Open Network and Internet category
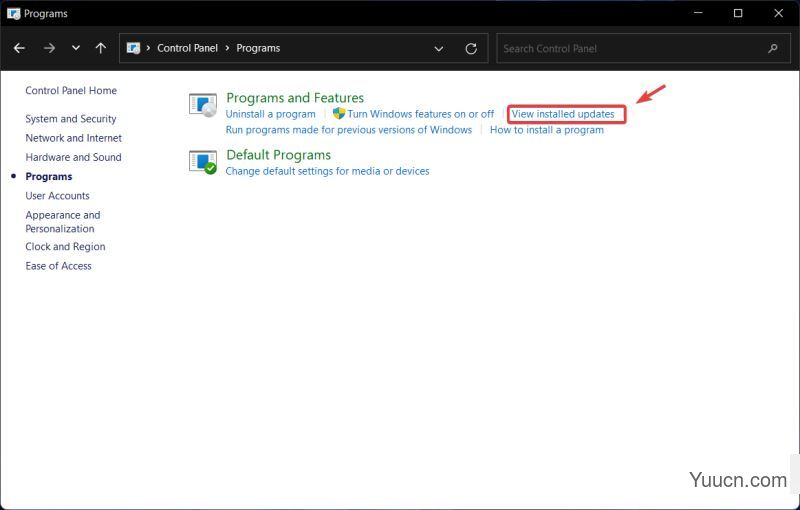 pyautogui.click(x=73, y=138)
